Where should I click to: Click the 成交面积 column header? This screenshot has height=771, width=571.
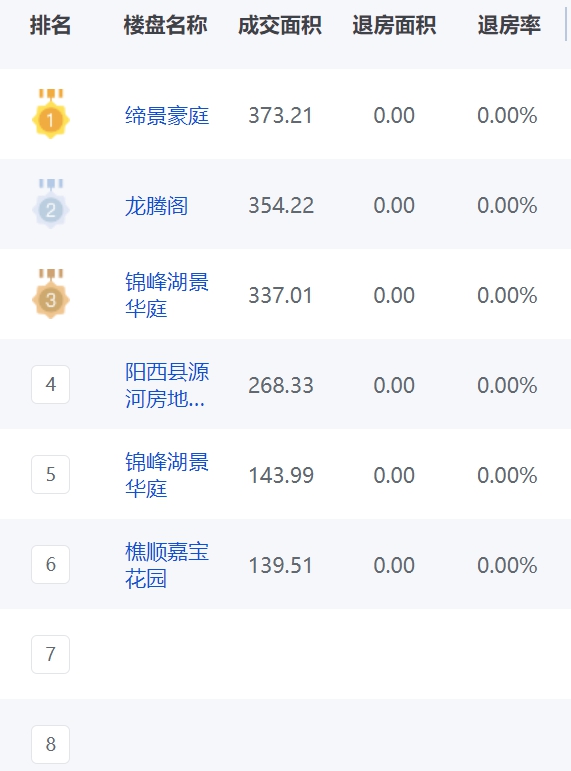(280, 25)
